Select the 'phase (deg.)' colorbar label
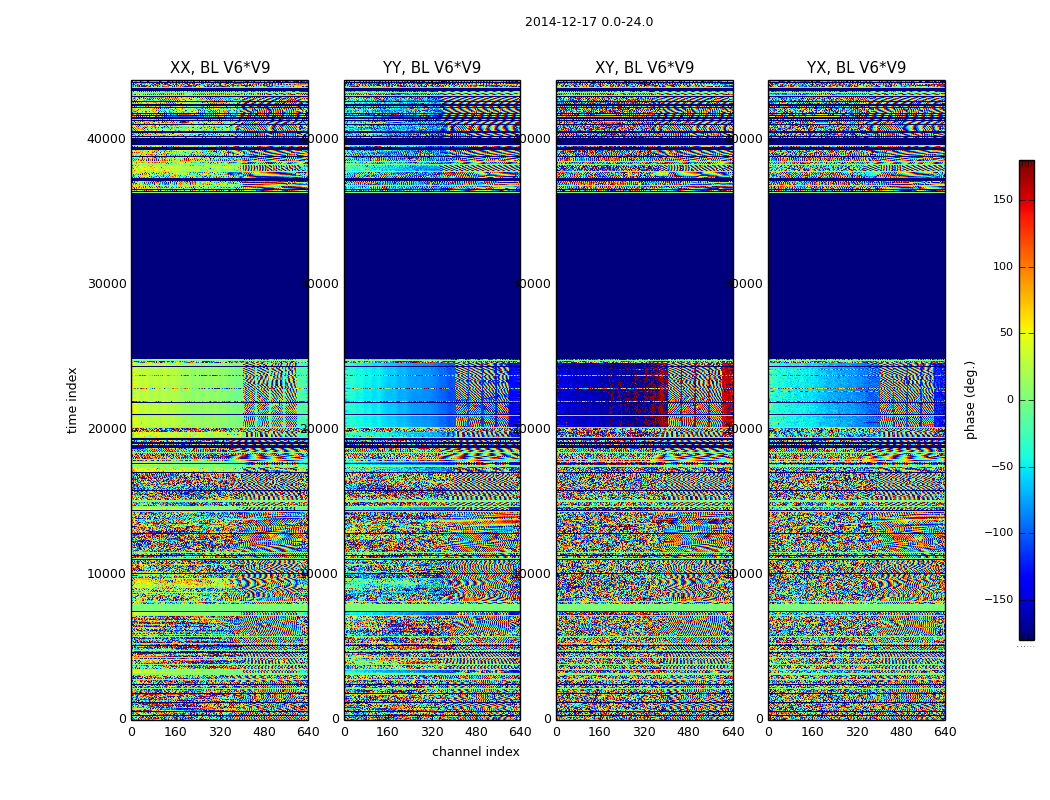The image size is (1050, 800). tap(970, 400)
